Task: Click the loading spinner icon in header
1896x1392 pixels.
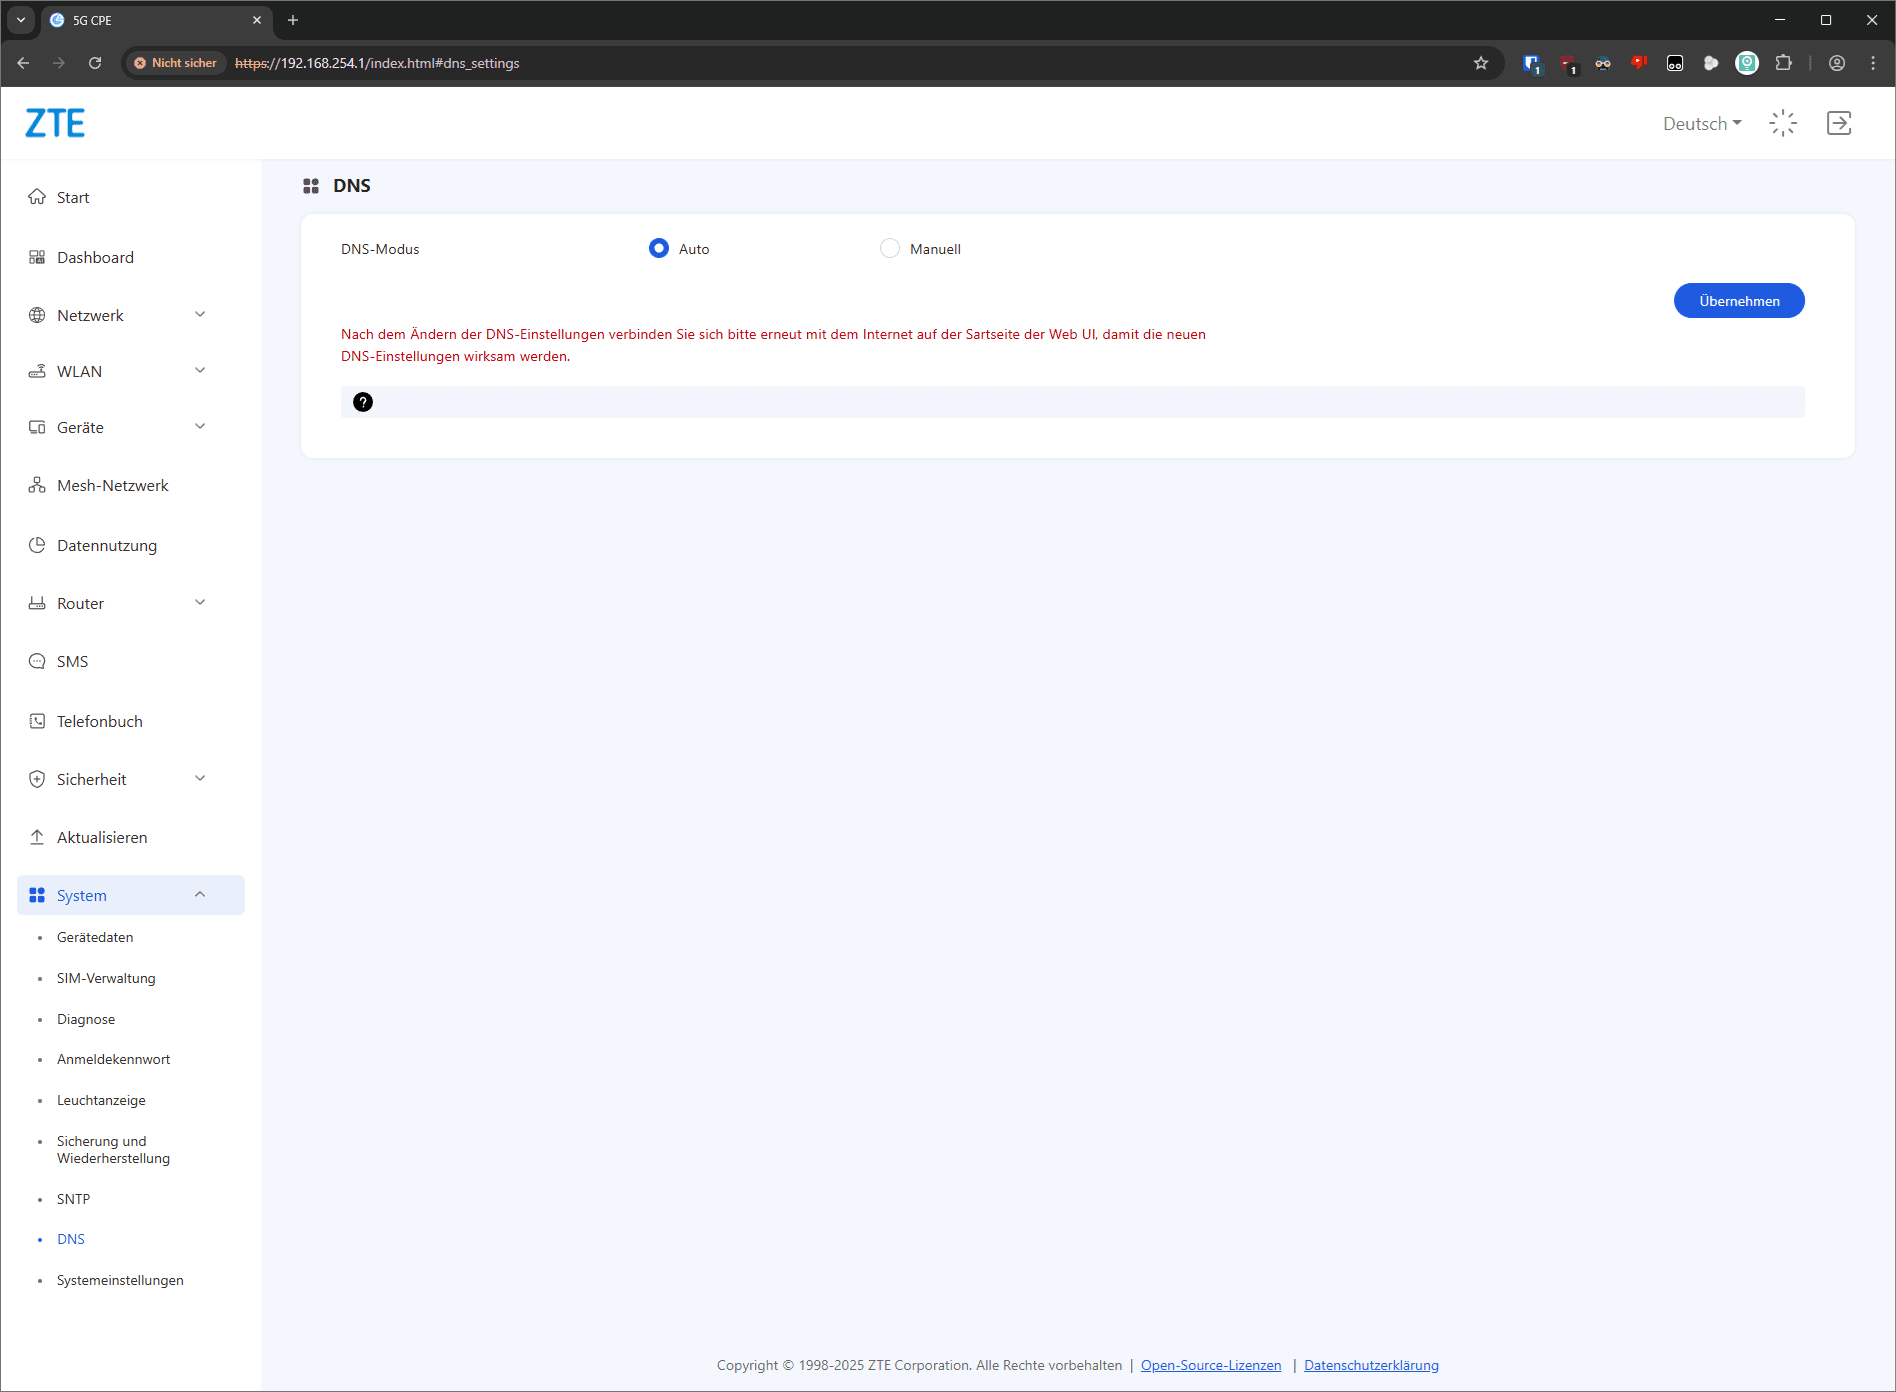Action: (1783, 123)
